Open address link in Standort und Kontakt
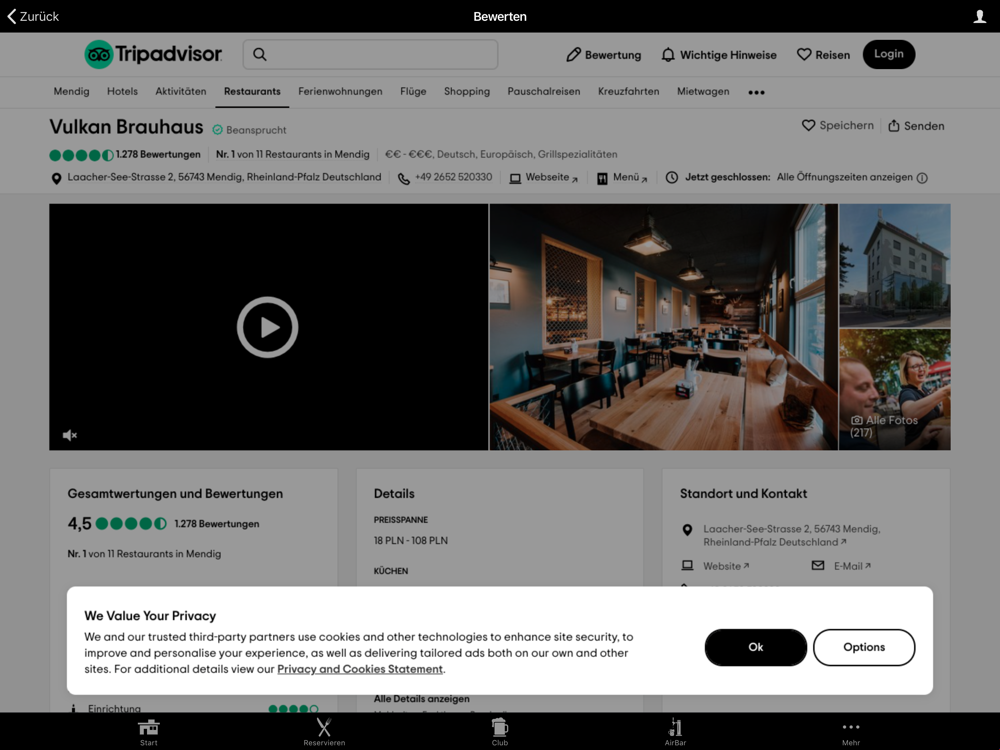Image resolution: width=1000 pixels, height=750 pixels. coord(791,535)
